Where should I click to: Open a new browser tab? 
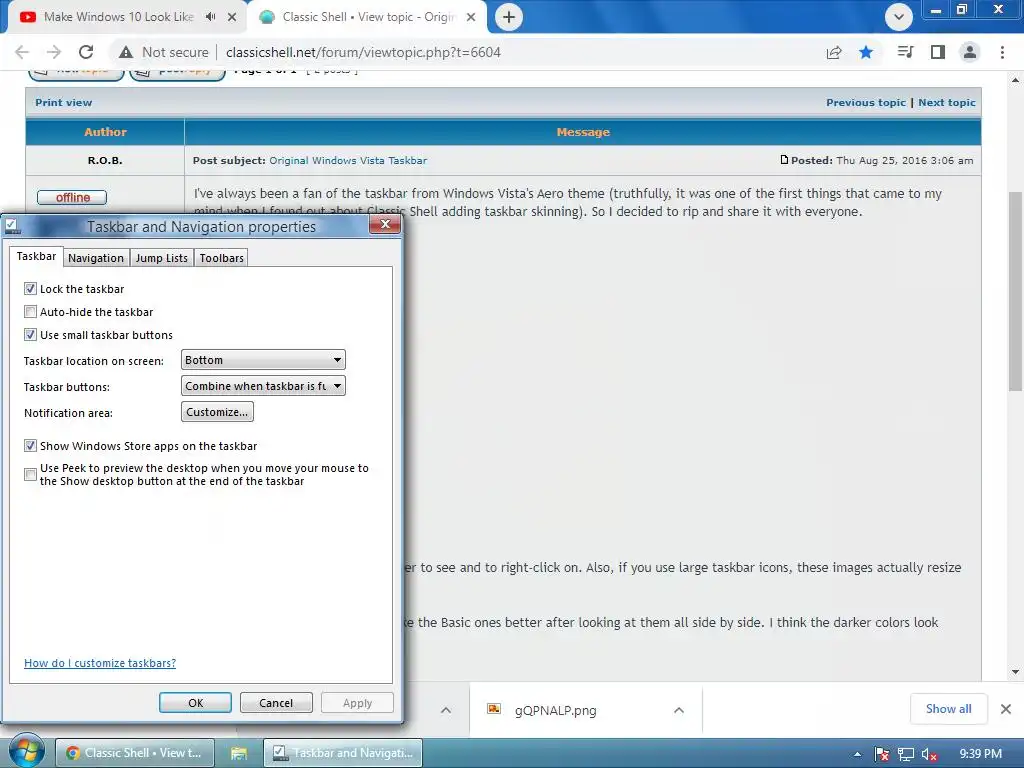pyautogui.click(x=509, y=17)
